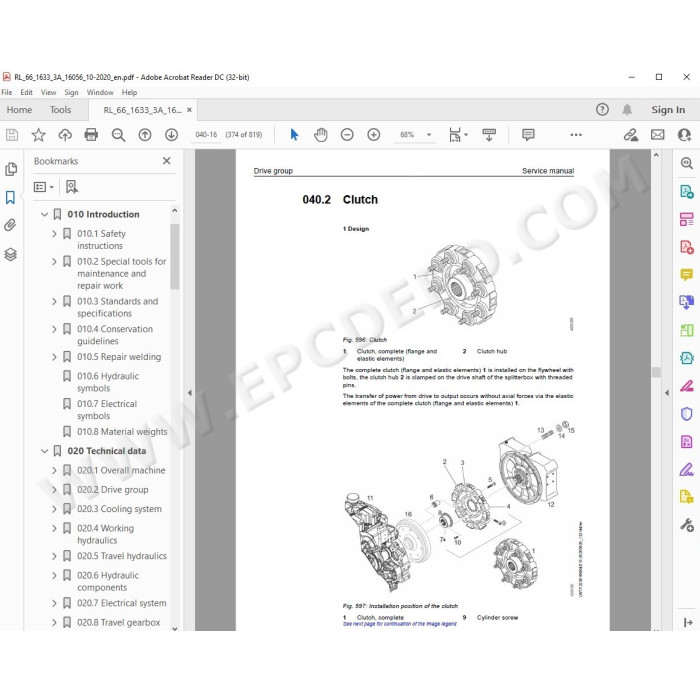Go to next page arrow
The image size is (700, 700).
[x=171, y=135]
